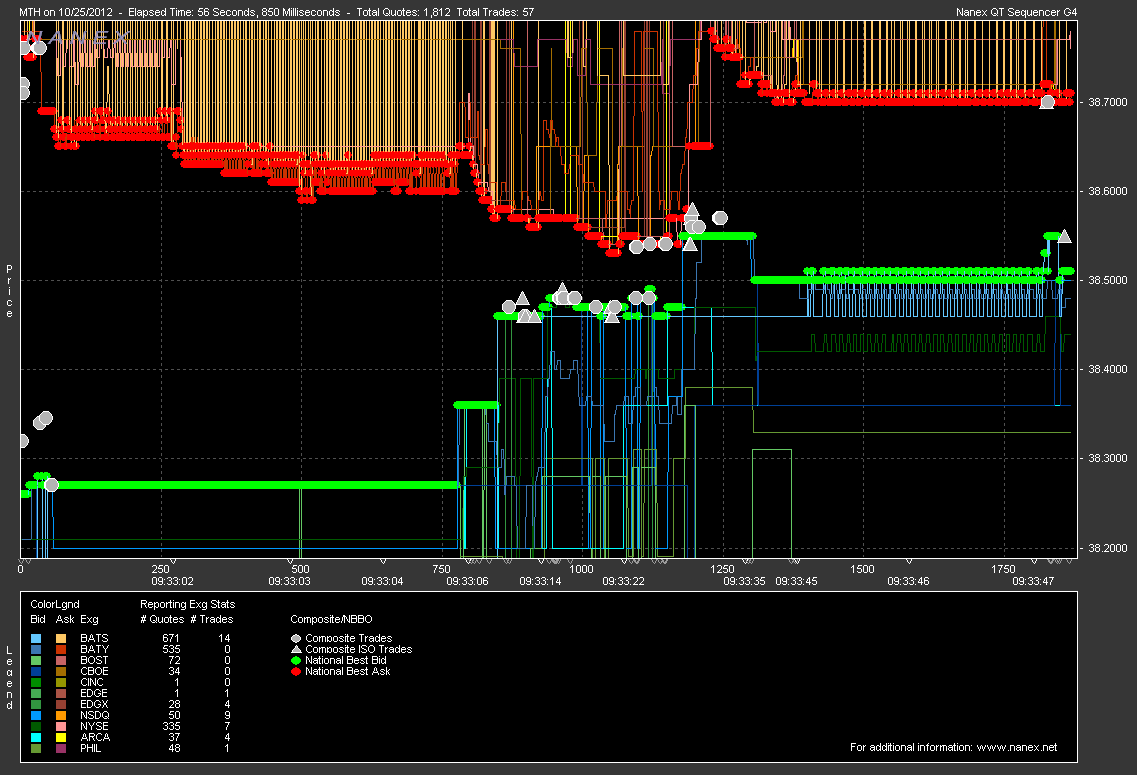1137x775 pixels.
Task: Click the EDGX exchange label
Action: 94,704
